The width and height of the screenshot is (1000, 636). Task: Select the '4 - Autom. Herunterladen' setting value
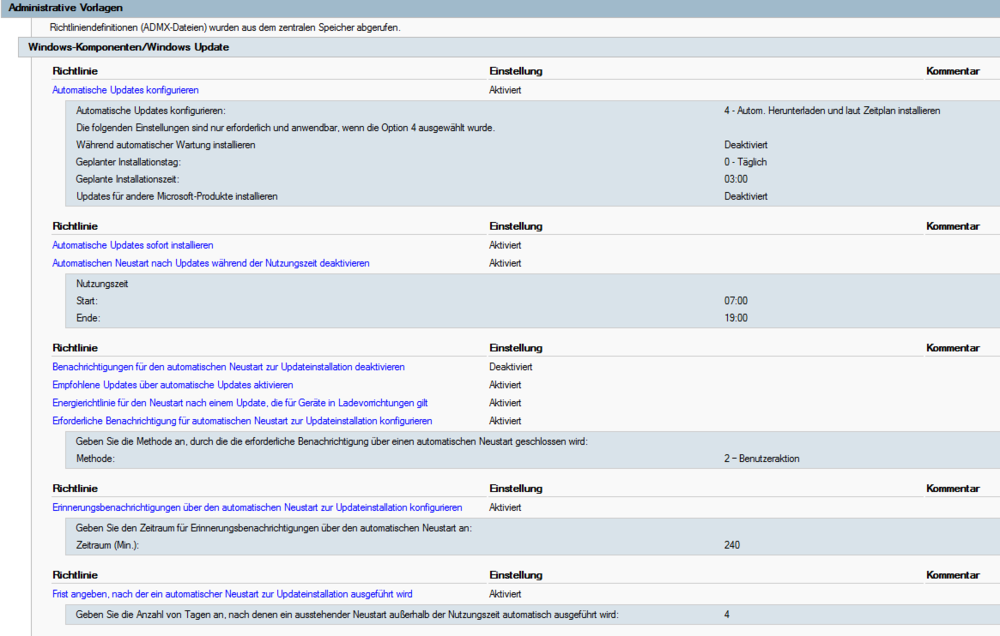(831, 110)
